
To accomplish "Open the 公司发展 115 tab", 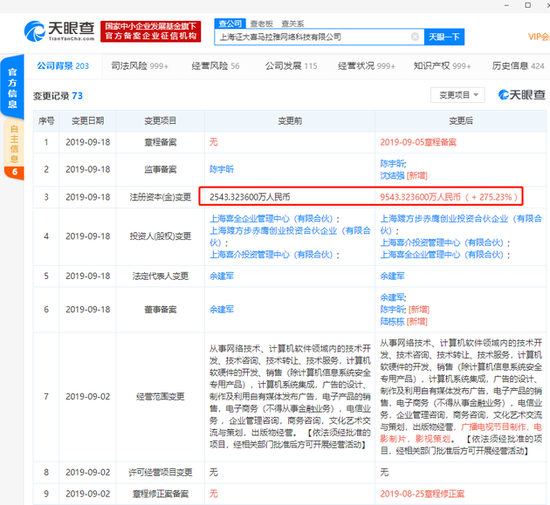I will coord(291,66).
